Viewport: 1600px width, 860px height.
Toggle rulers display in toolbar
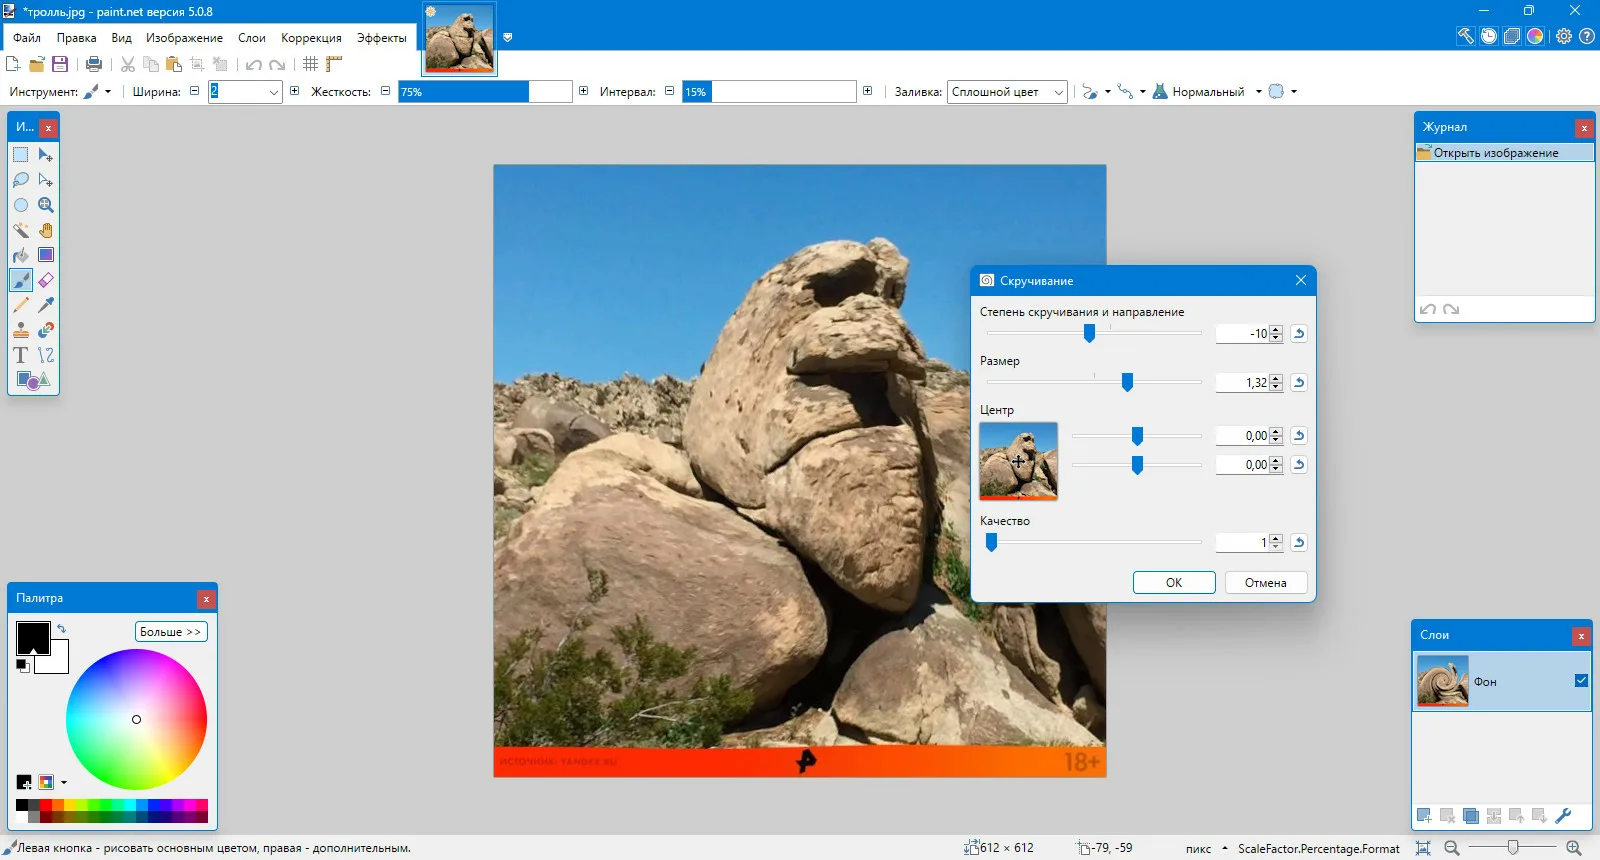334,64
